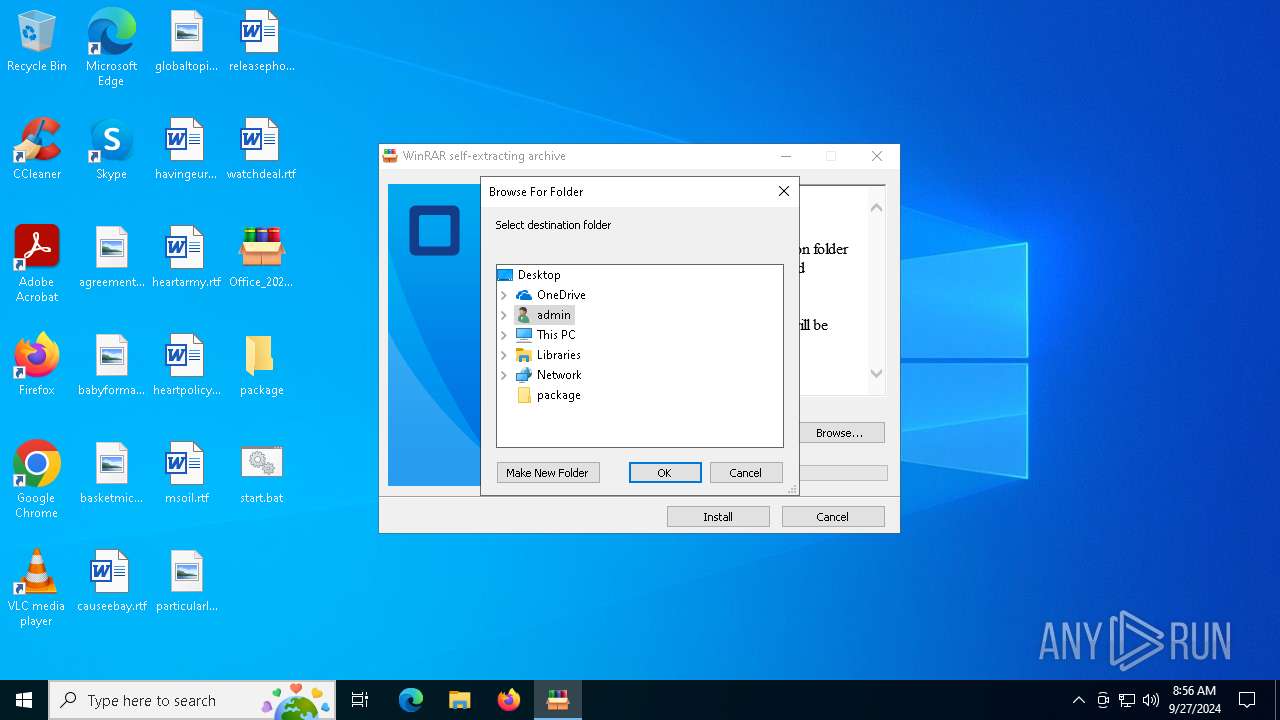Select the agreement... image file icon
Image resolution: width=1280 pixels, height=720 pixels.
[111, 258]
